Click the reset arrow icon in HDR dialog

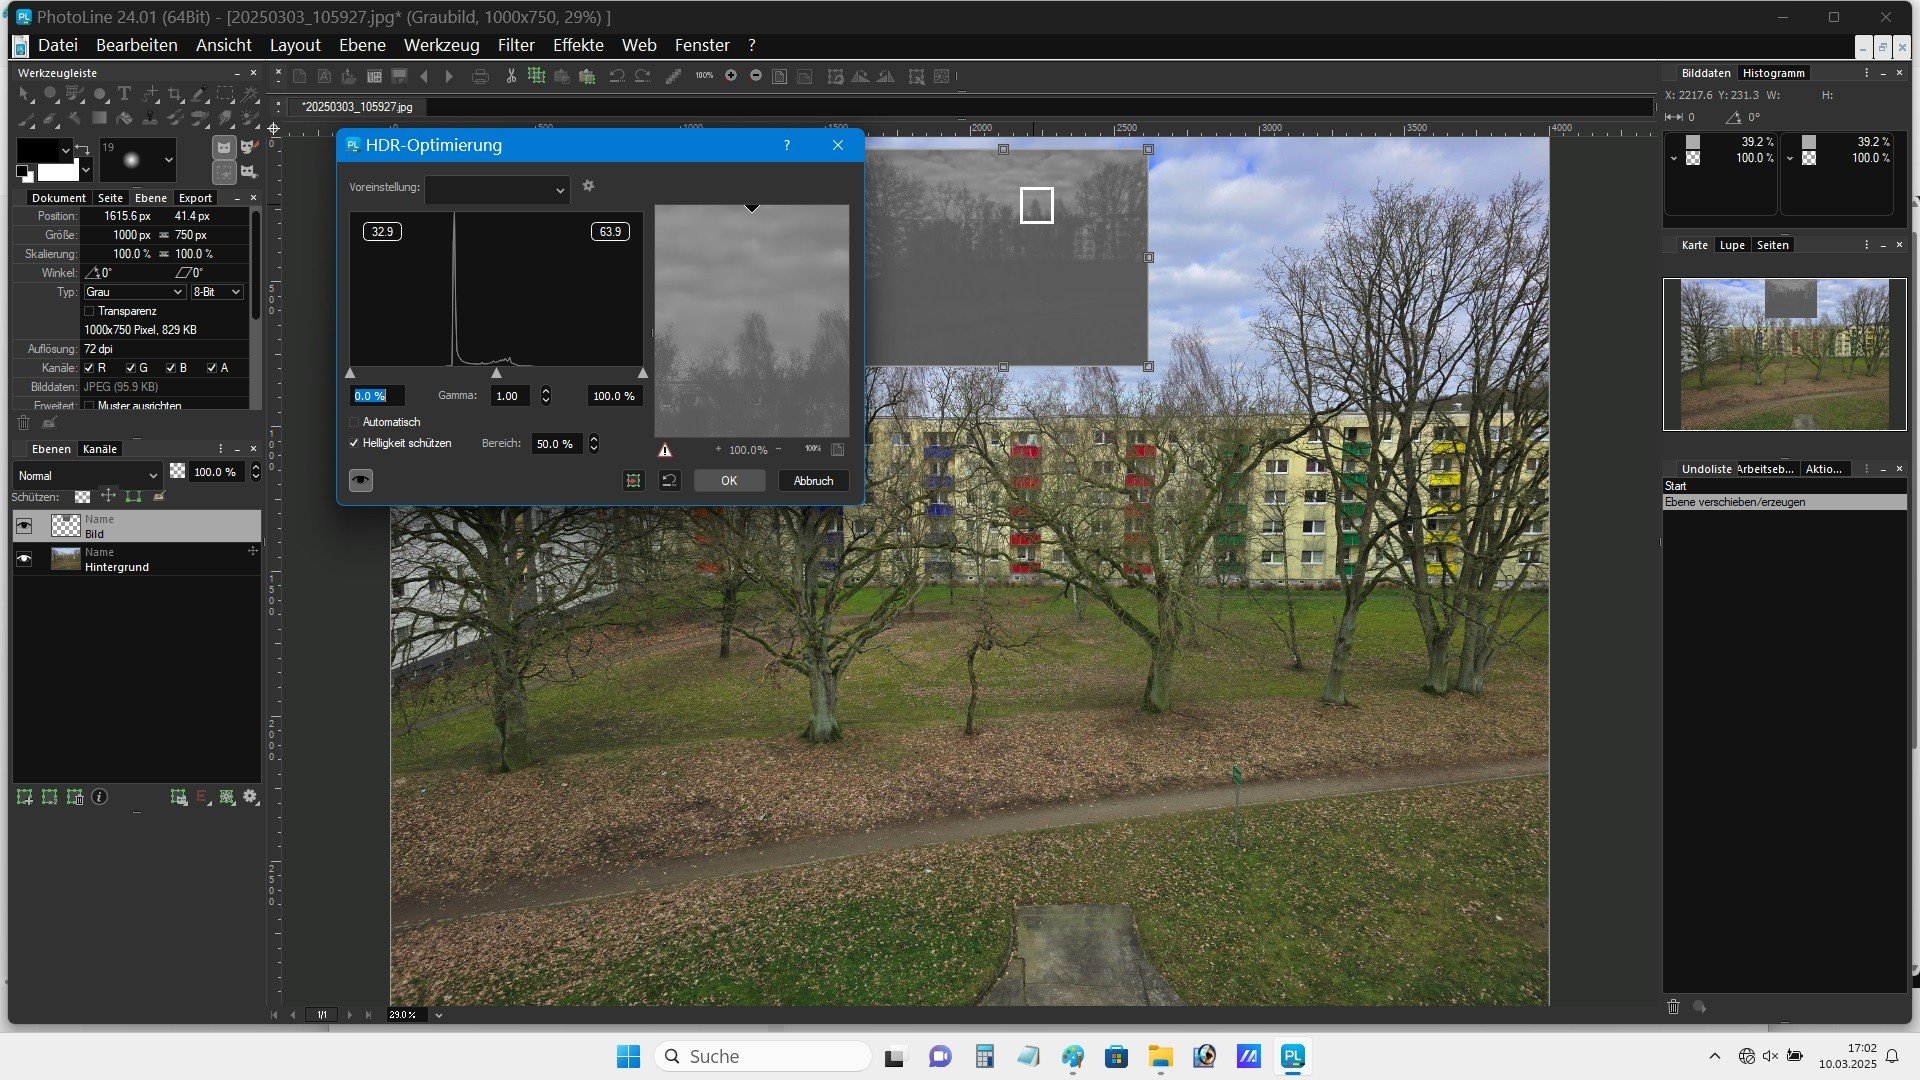click(x=669, y=481)
